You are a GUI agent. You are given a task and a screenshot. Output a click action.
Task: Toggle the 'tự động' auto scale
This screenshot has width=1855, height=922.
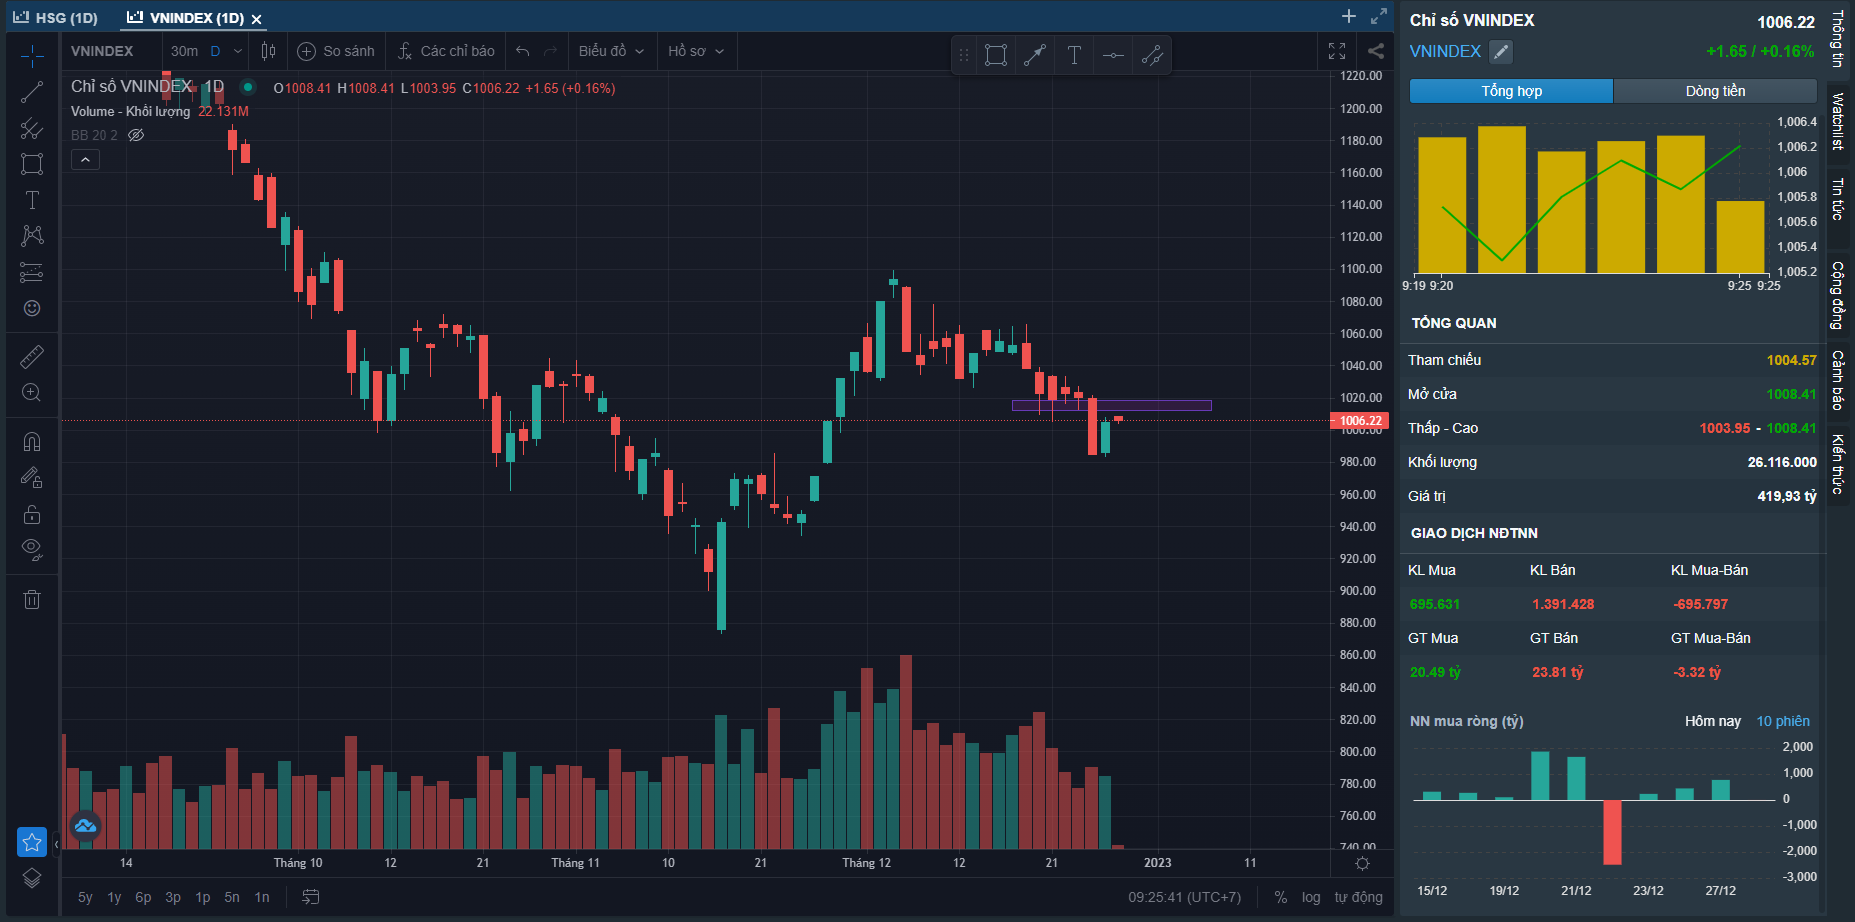(1359, 897)
